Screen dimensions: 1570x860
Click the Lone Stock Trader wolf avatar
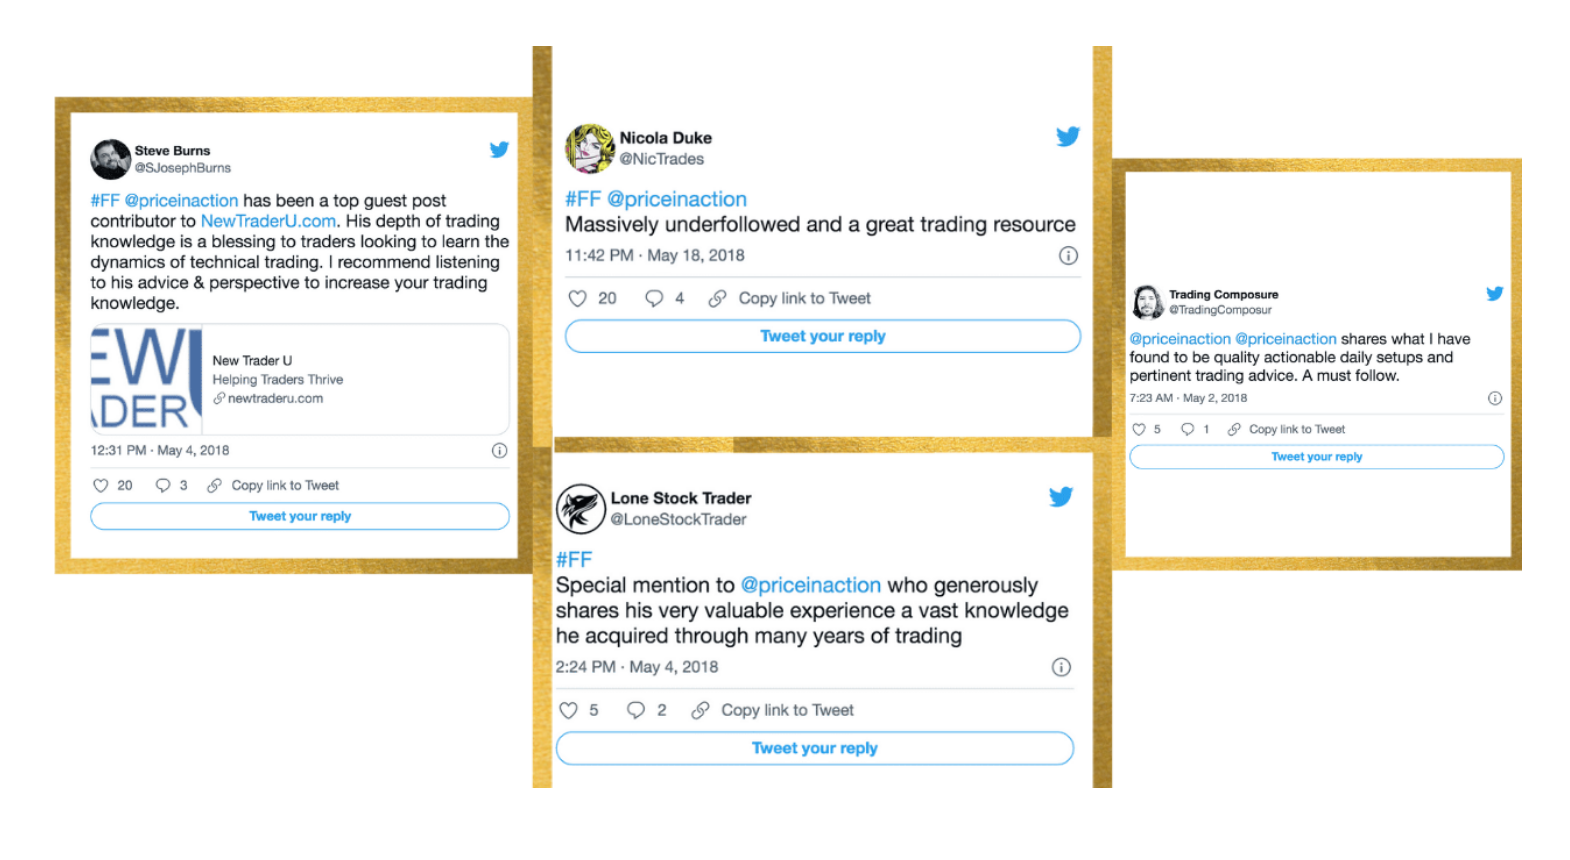[581, 509]
